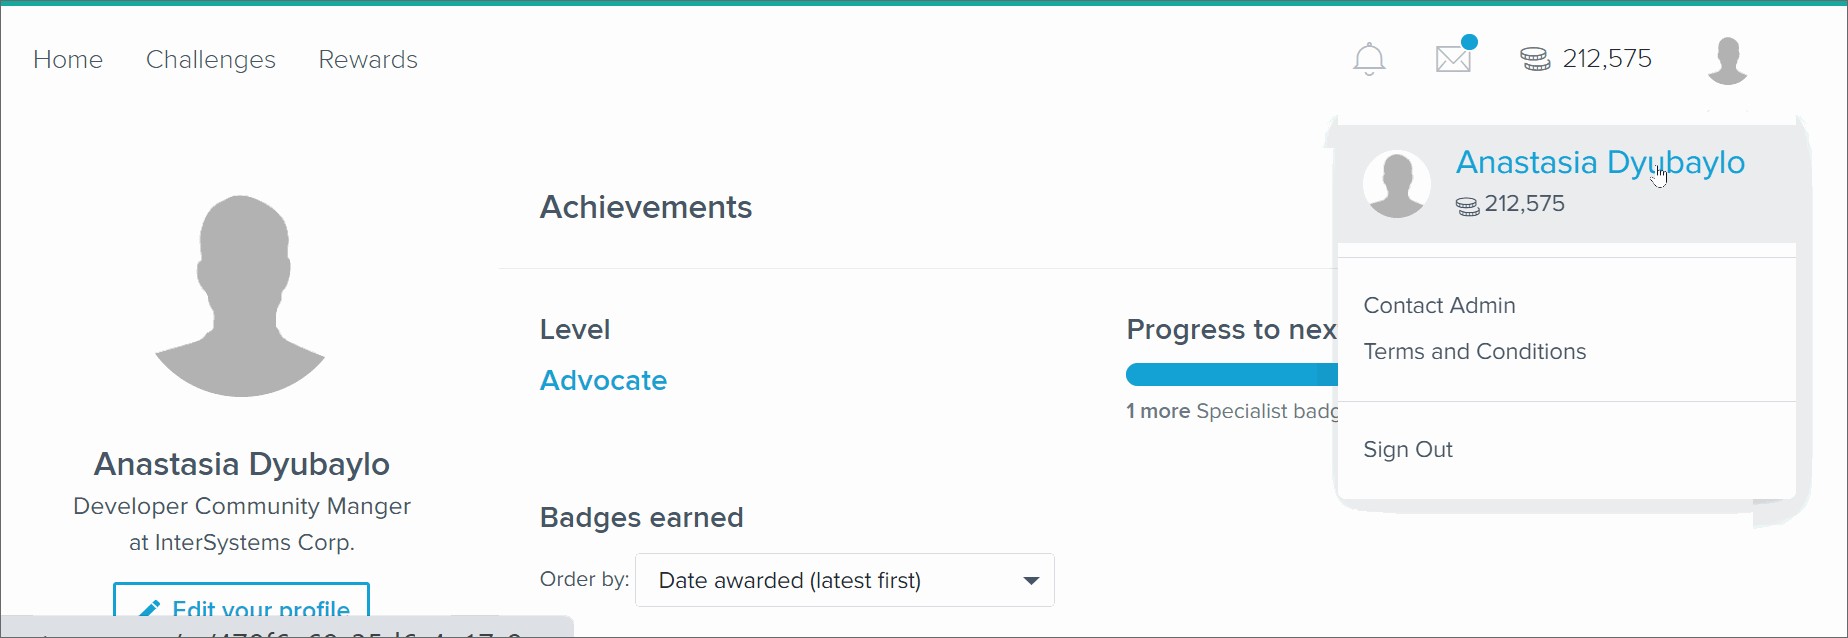Select Contact Admin from the account menu
Image resolution: width=1848 pixels, height=638 pixels.
coord(1439,306)
